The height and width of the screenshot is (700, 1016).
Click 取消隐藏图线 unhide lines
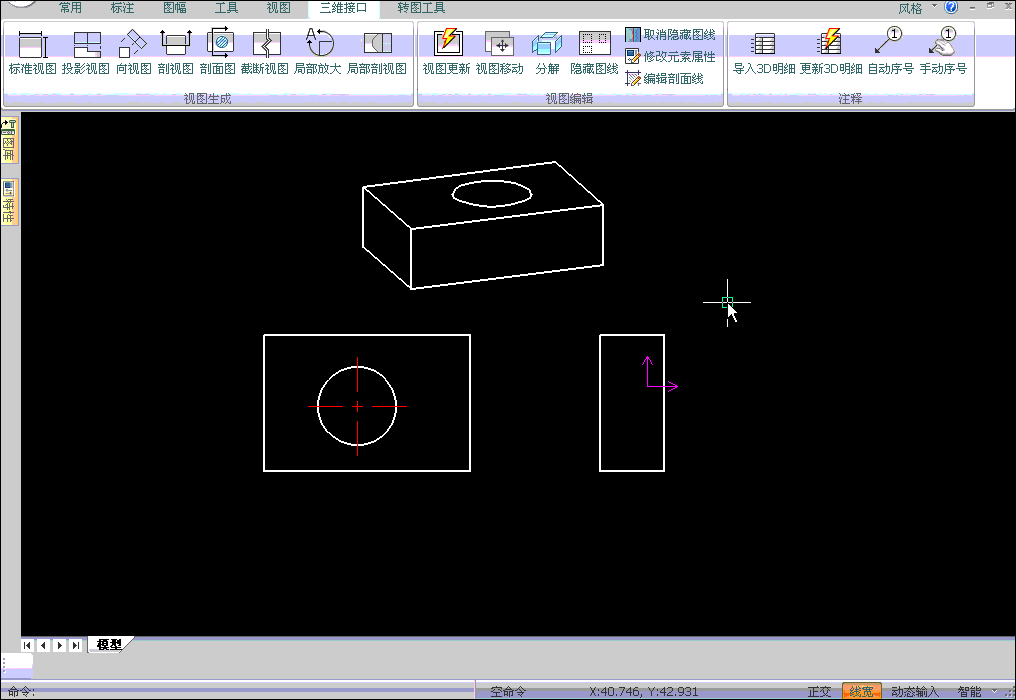[671, 35]
